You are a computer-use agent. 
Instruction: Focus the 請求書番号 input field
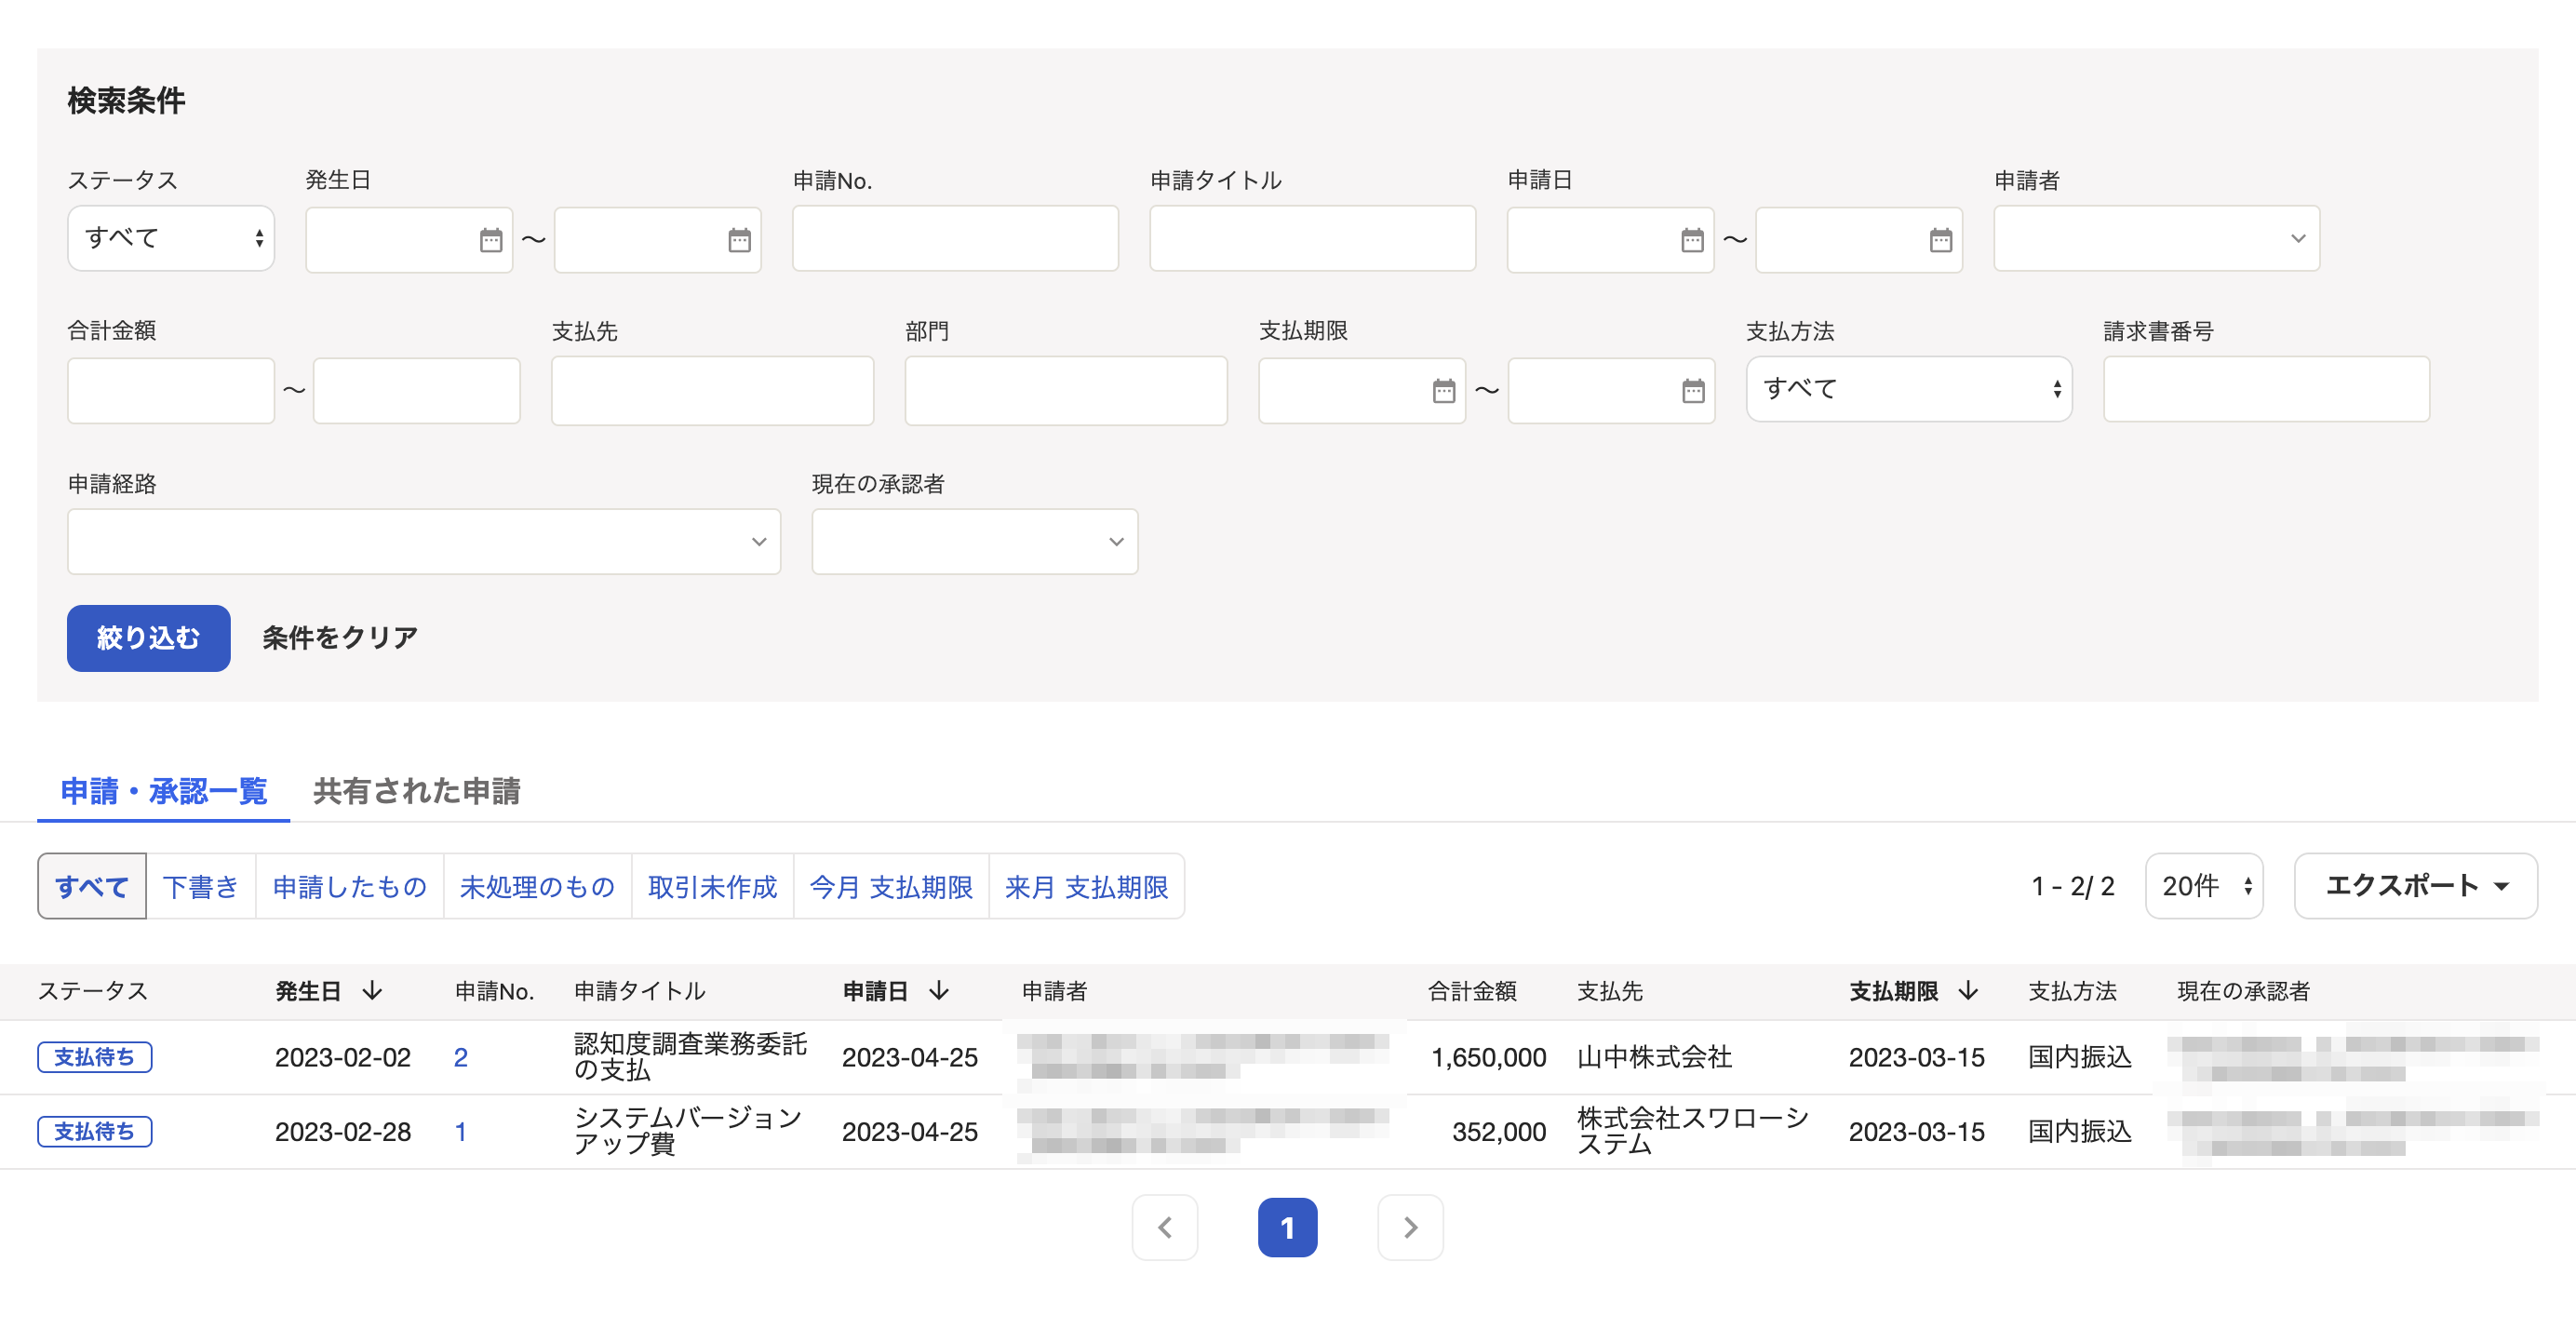point(2266,389)
